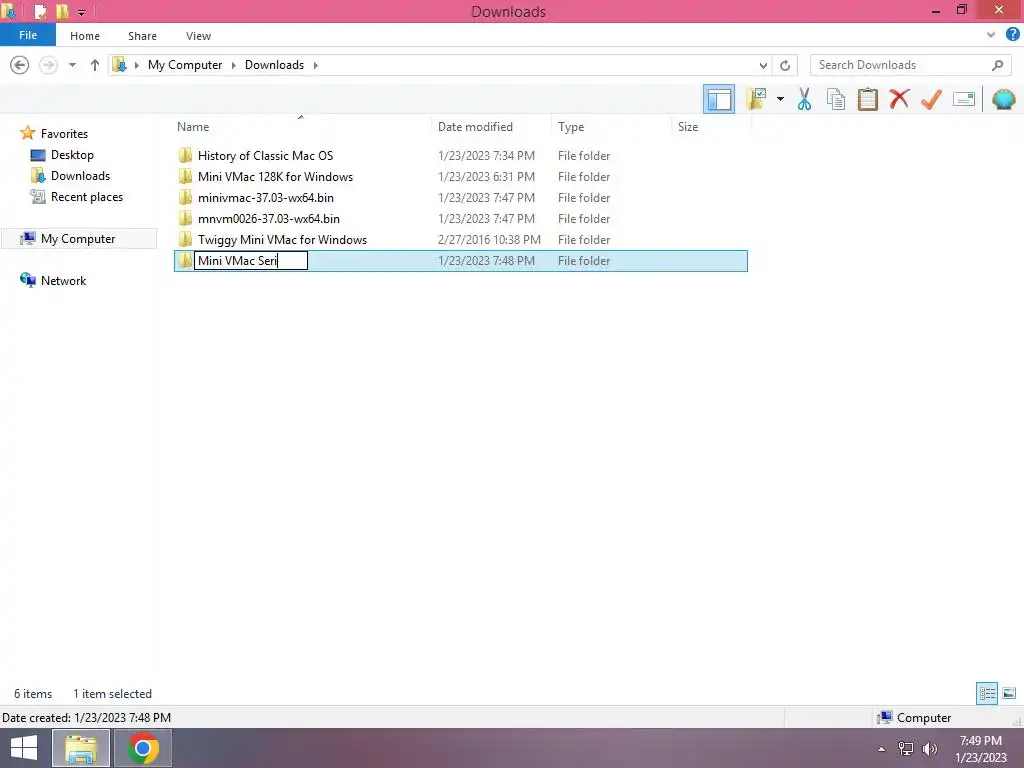
Task: Select Downloads in the navigation pane
Action: coord(80,176)
